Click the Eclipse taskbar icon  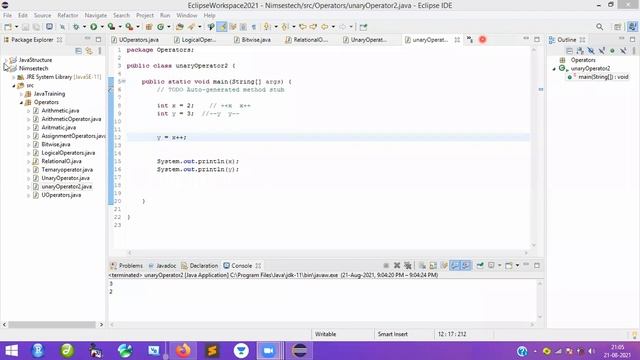pyautogui.click(x=300, y=351)
